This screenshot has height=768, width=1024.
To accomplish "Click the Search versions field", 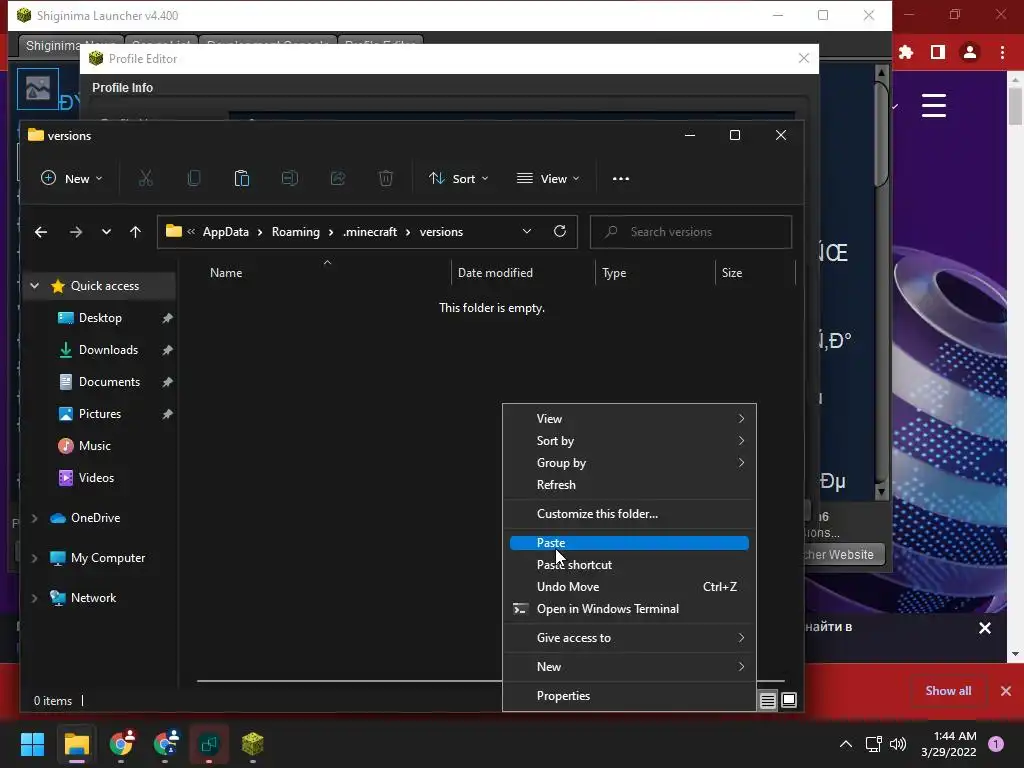I will coord(691,232).
